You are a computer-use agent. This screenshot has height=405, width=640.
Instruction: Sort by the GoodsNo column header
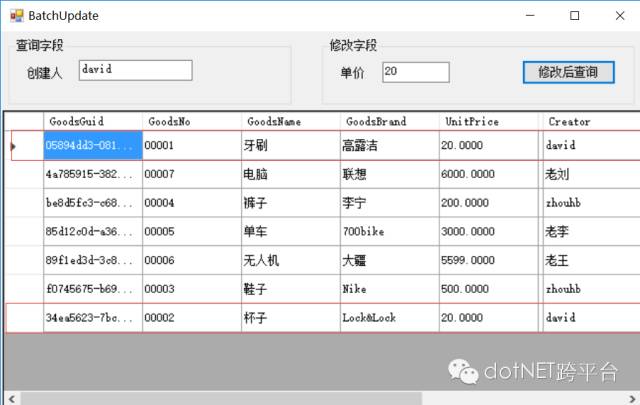click(192, 121)
